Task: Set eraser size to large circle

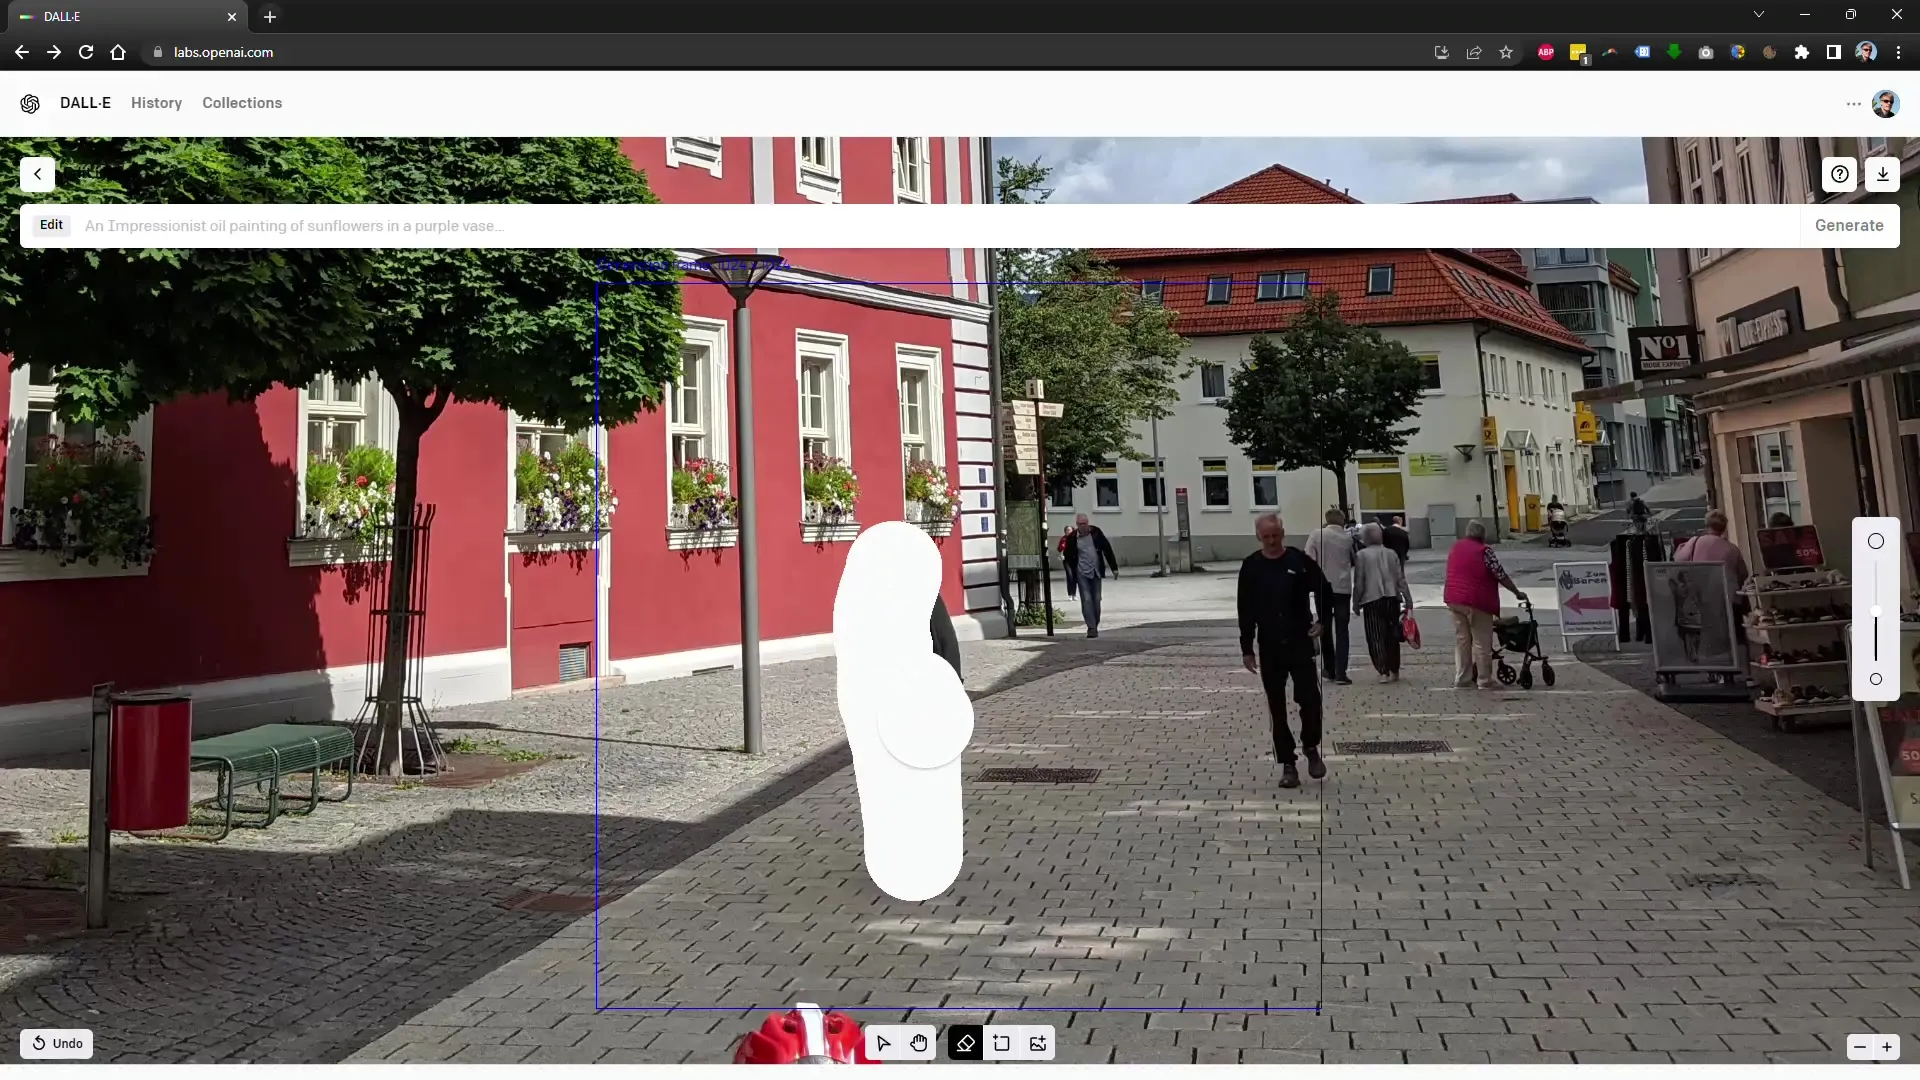Action: (1876, 541)
